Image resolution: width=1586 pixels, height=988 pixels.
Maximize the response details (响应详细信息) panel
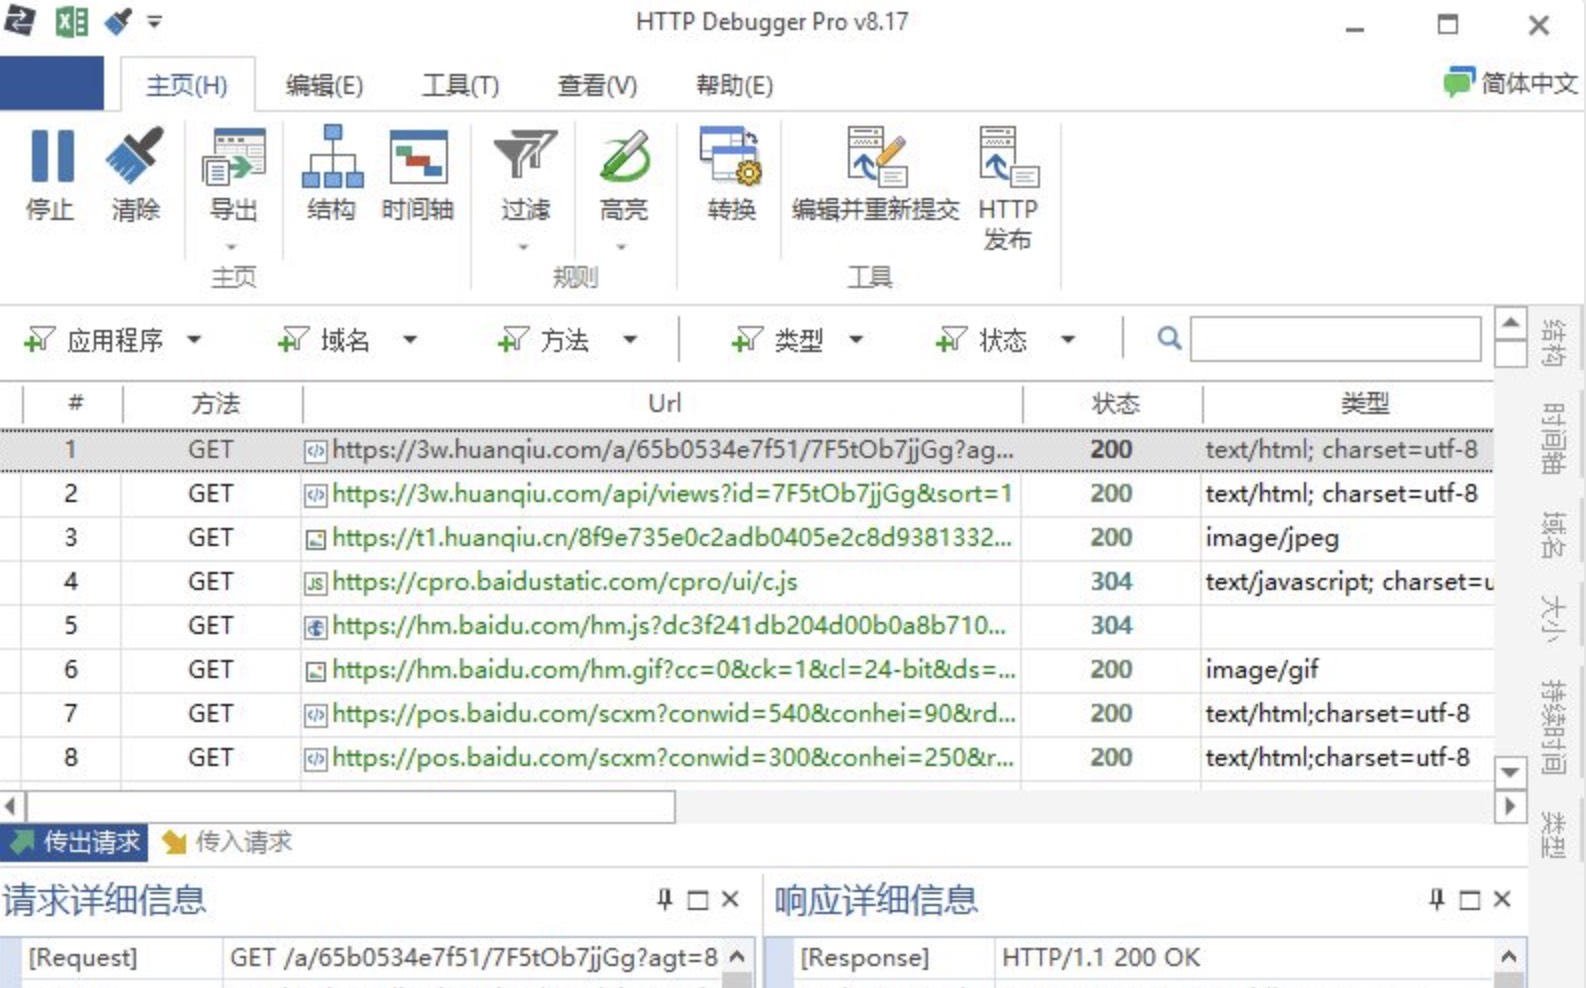[x=1470, y=900]
